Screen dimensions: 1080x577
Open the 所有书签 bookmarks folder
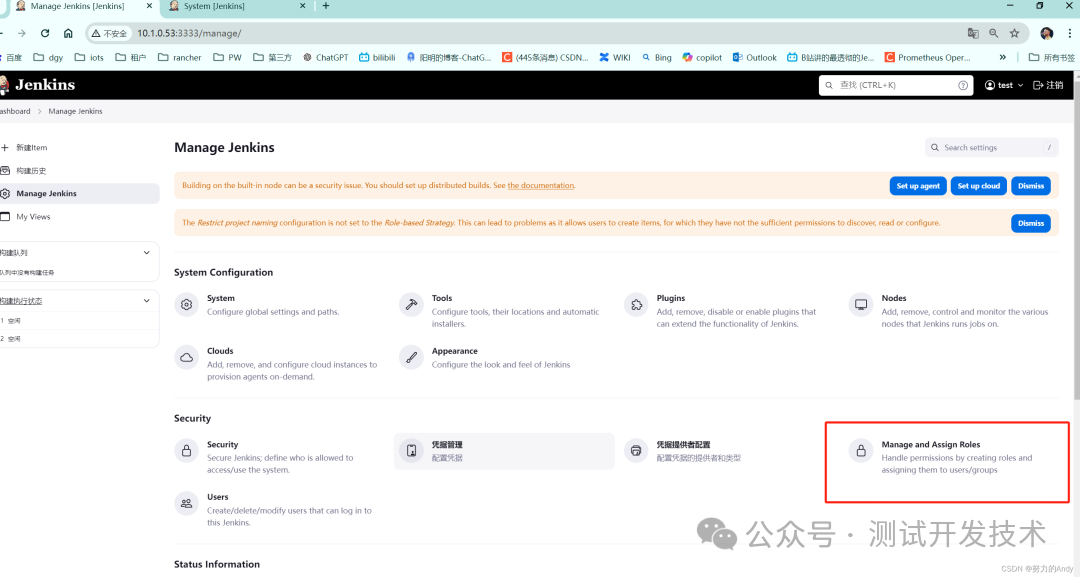(1052, 58)
